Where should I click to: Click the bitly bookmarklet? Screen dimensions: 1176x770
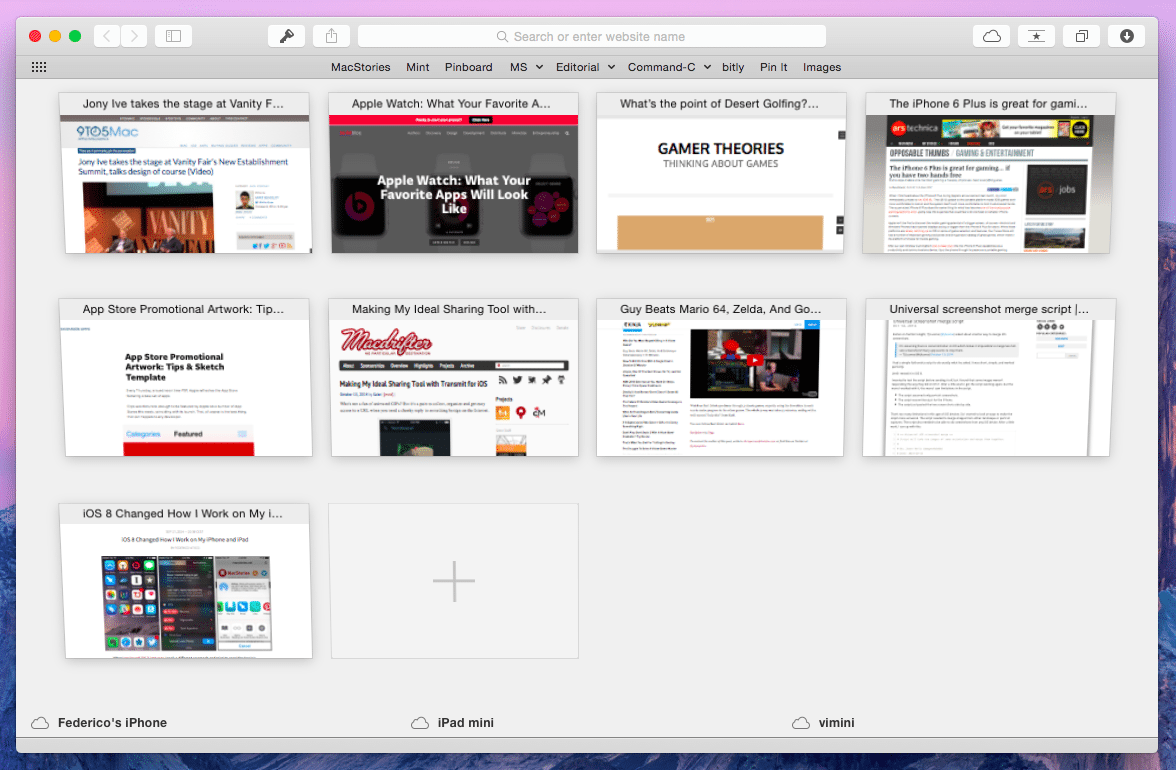click(x=733, y=67)
